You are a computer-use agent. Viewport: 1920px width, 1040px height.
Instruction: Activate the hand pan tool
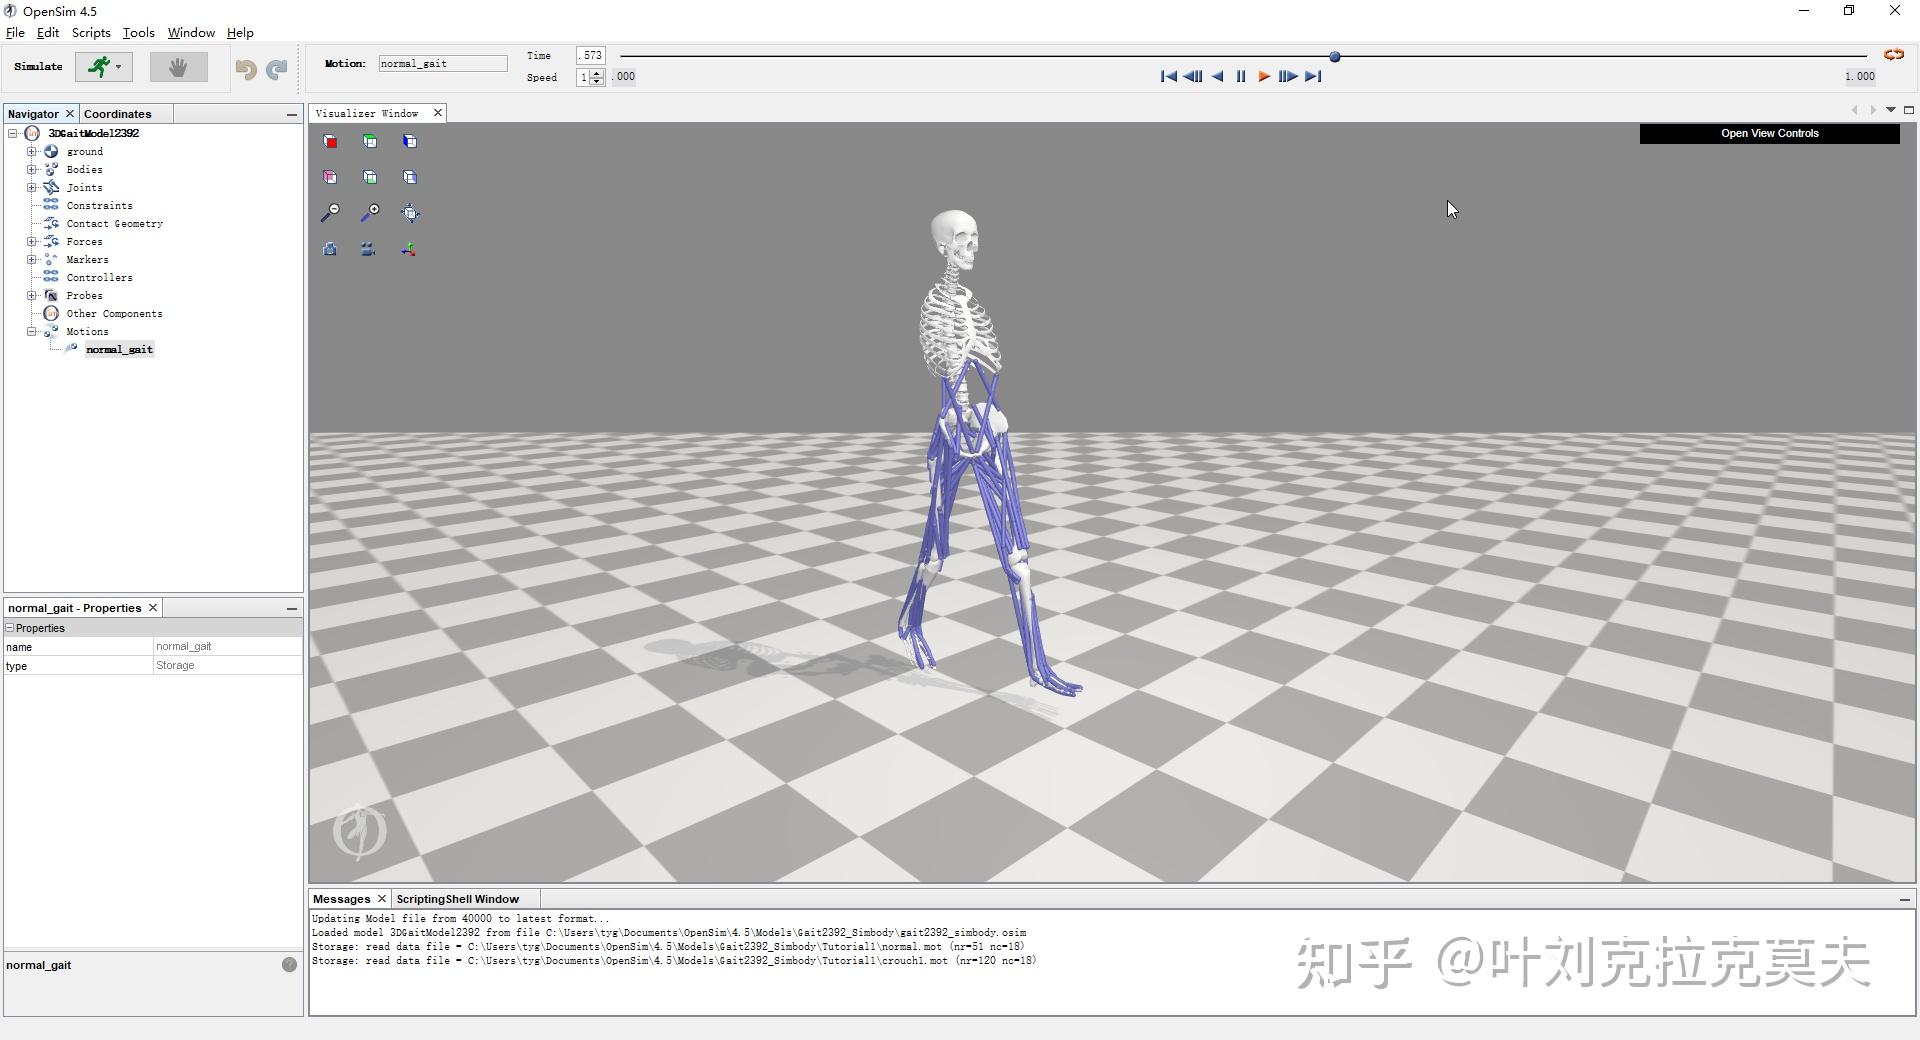point(178,66)
